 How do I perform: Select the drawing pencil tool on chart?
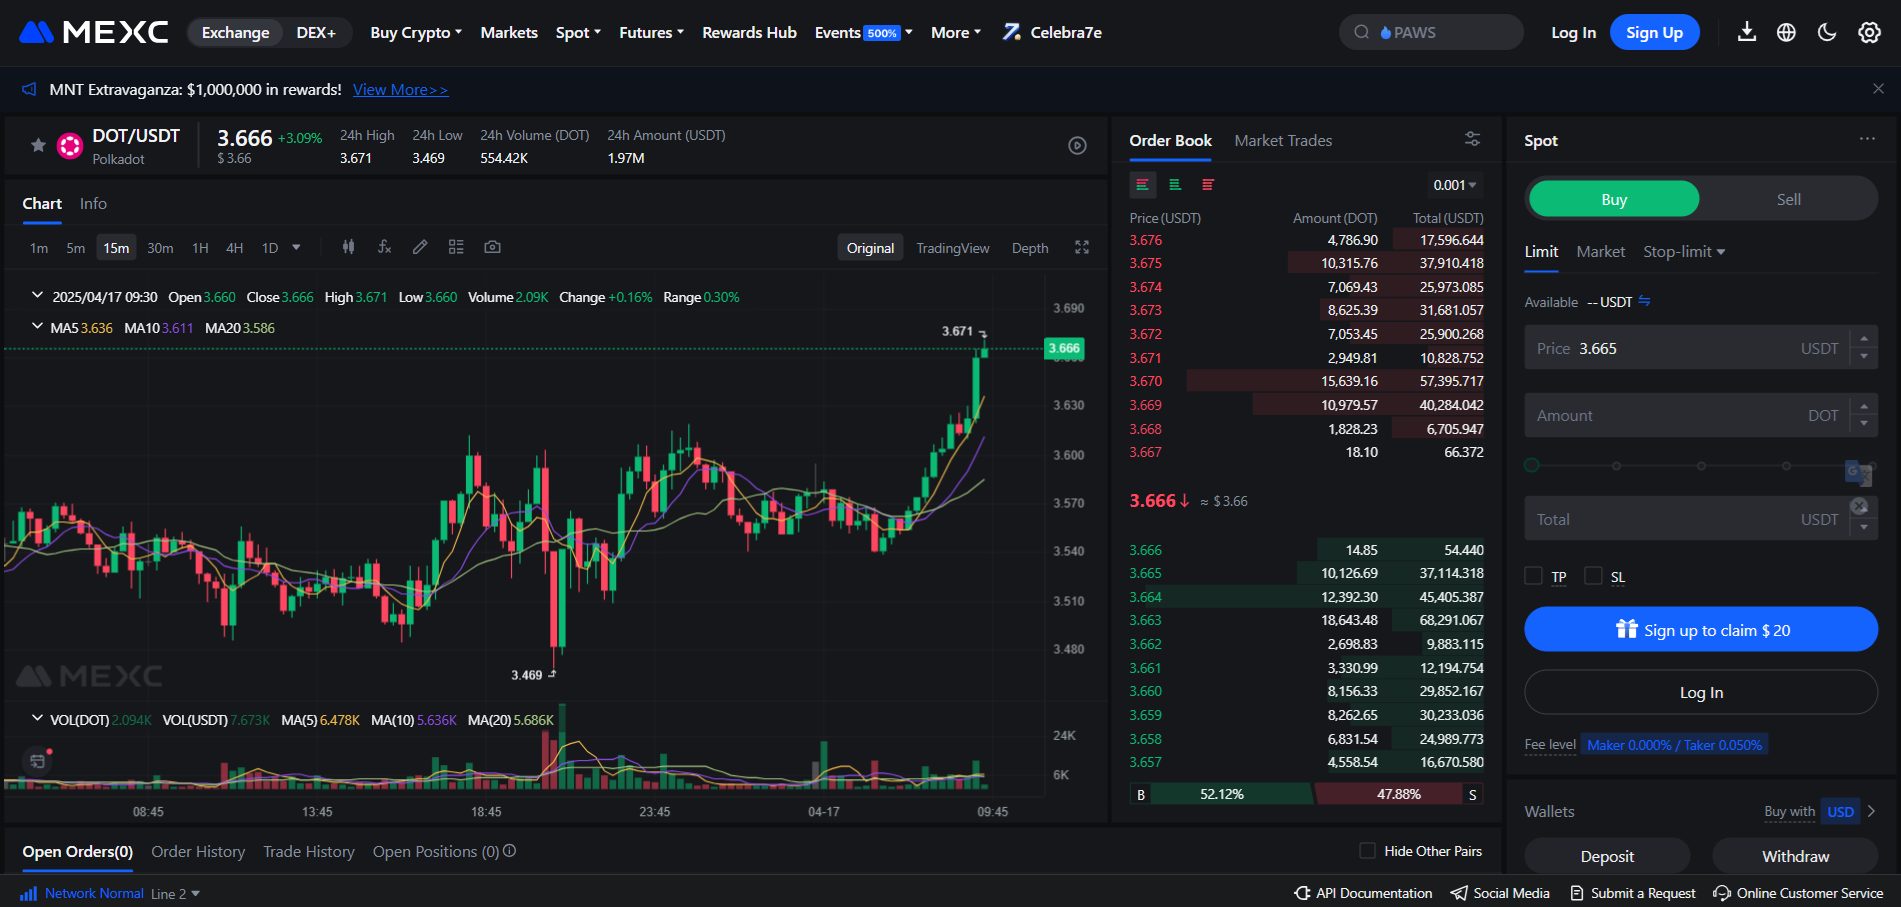[420, 247]
